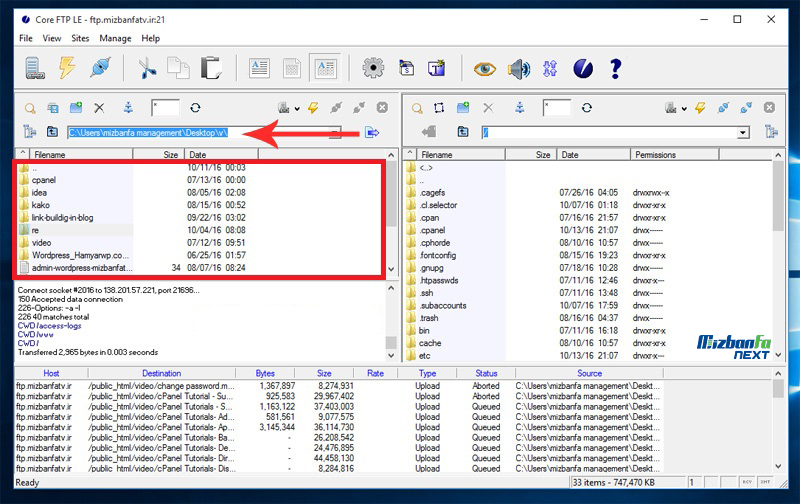Click the View file text icon
800x504 pixels.
(259, 68)
